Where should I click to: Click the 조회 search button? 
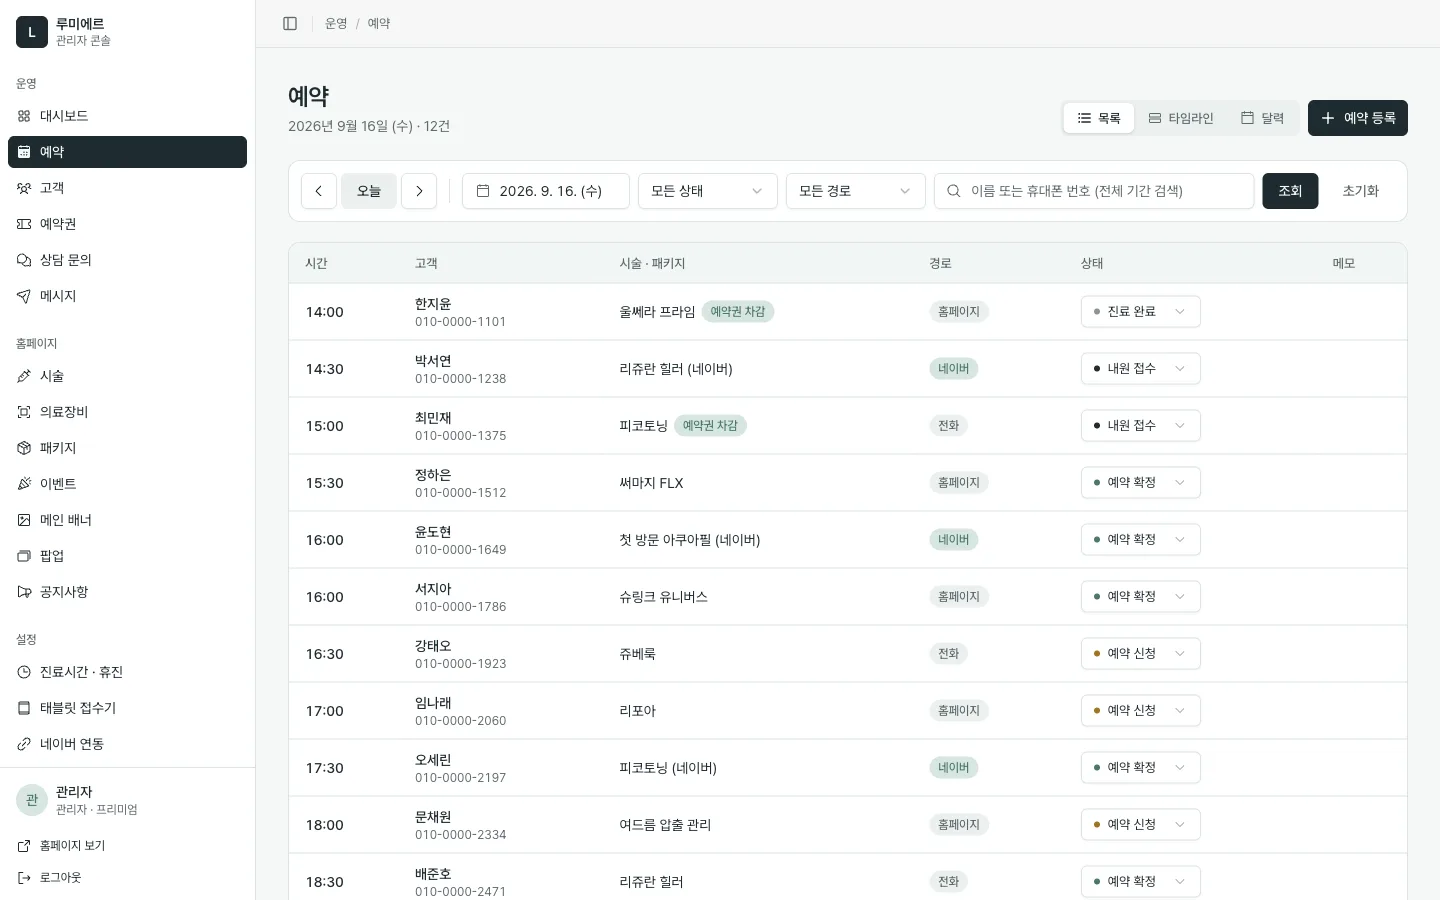tap(1290, 191)
